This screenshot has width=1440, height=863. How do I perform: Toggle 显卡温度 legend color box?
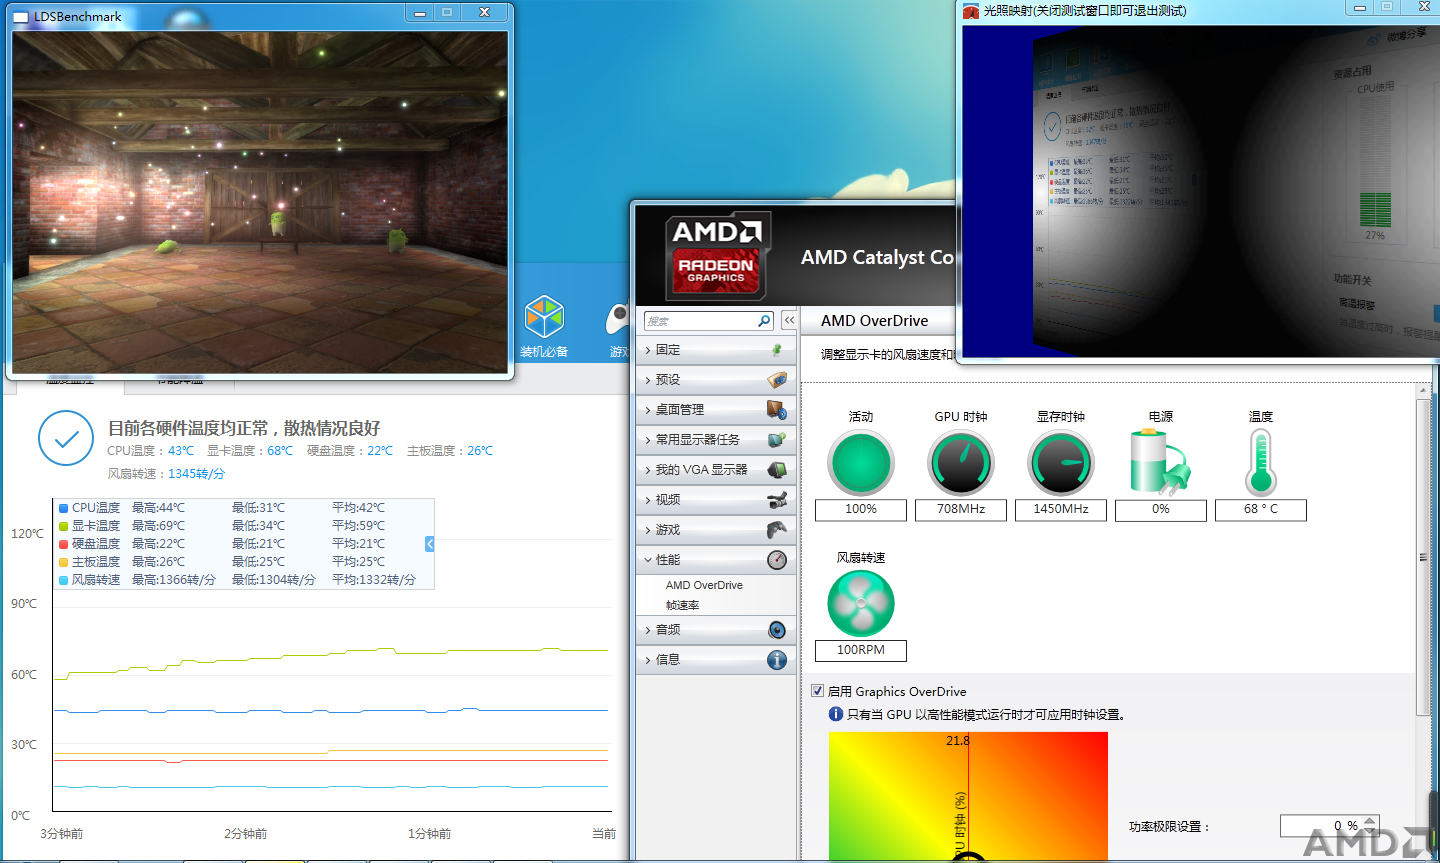[64, 526]
